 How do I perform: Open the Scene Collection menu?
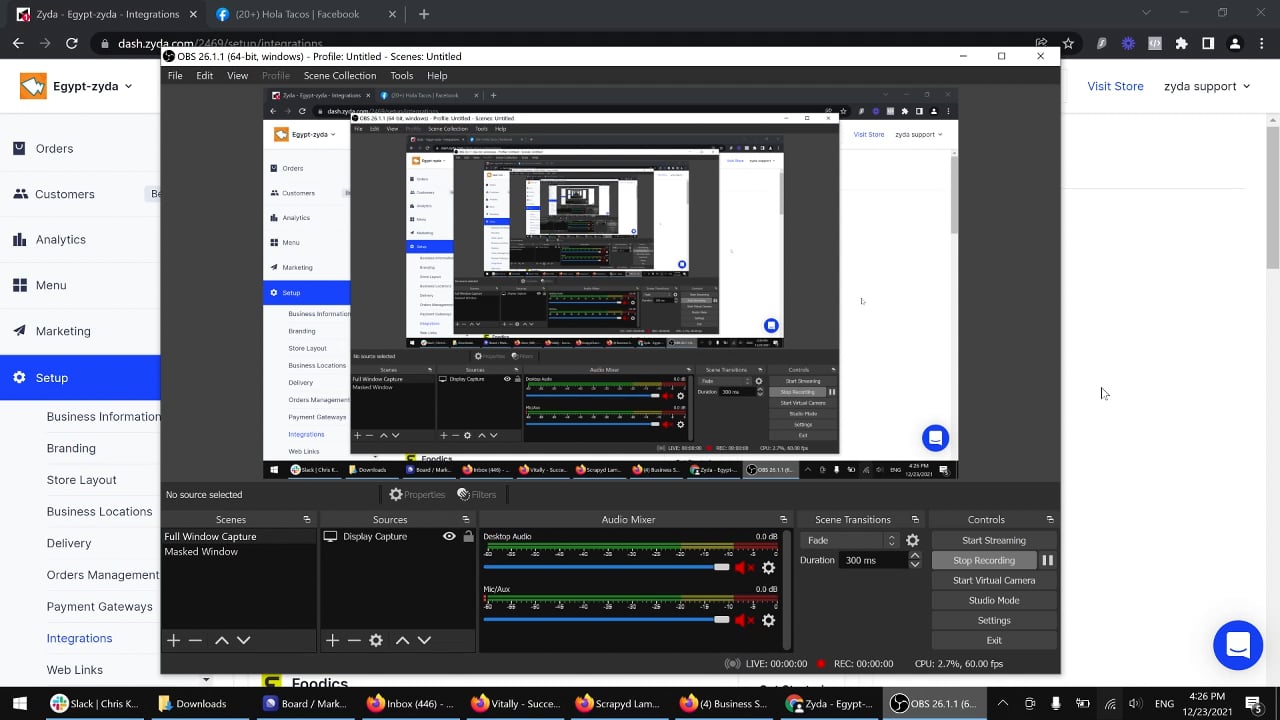click(340, 76)
